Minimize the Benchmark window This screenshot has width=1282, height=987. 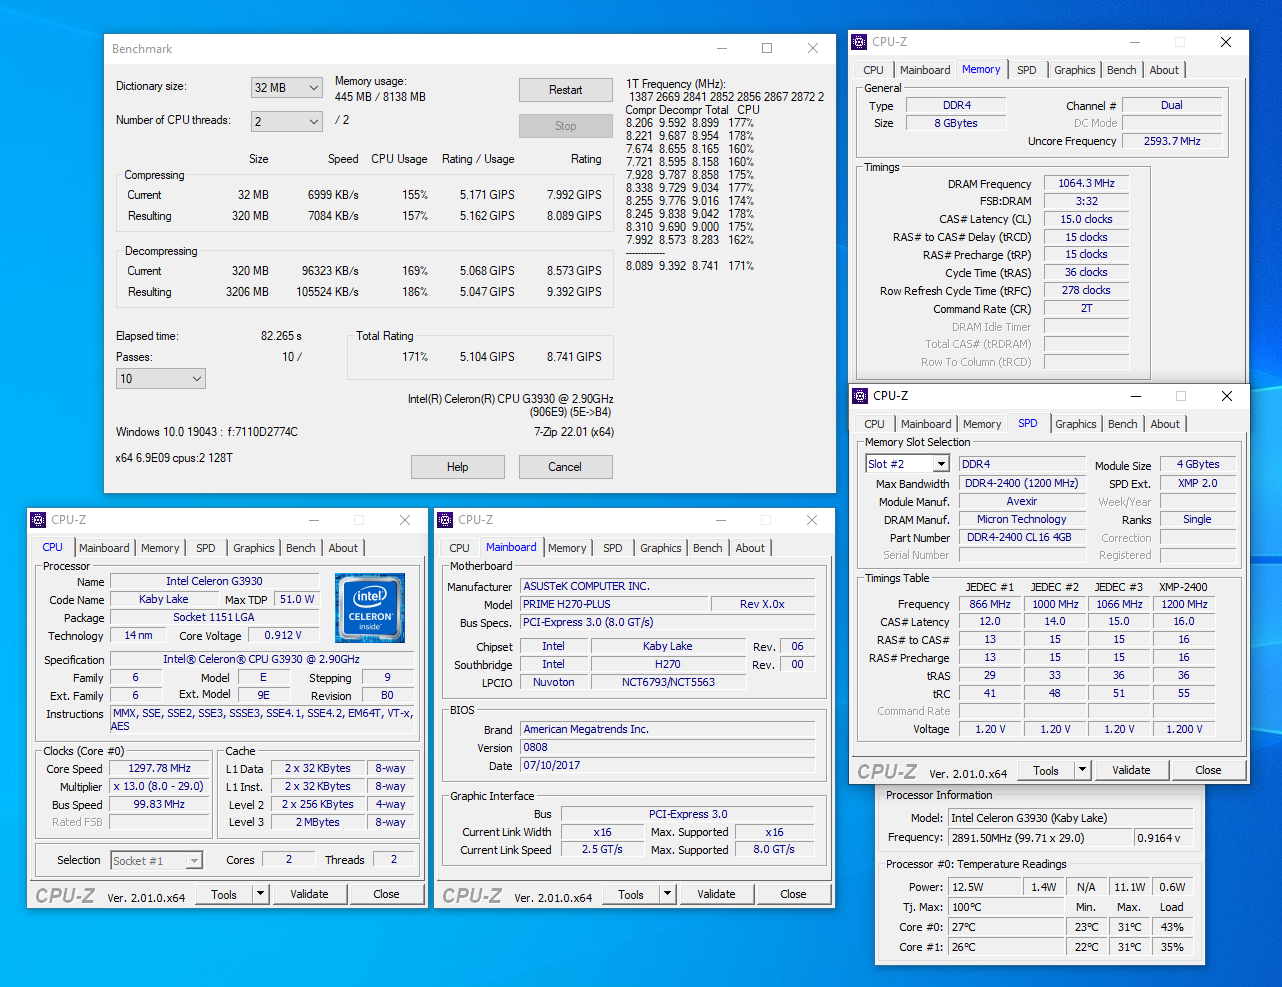click(721, 48)
